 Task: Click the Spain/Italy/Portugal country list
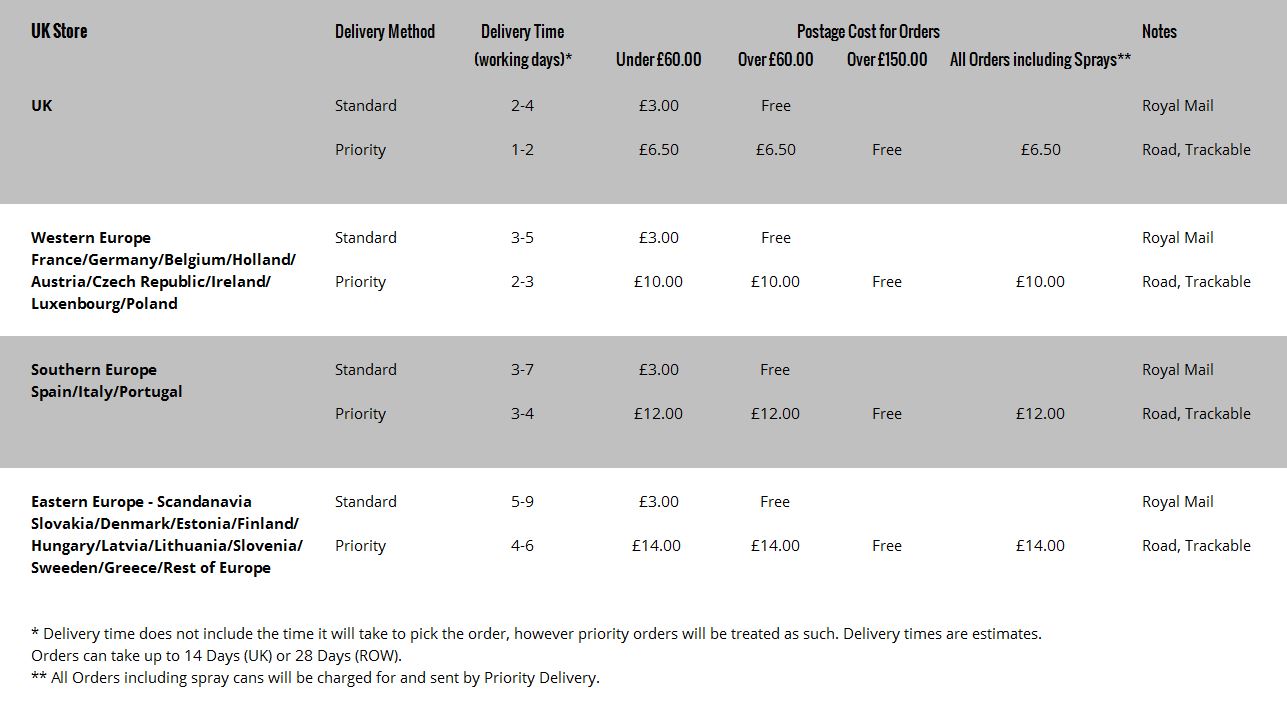click(107, 391)
